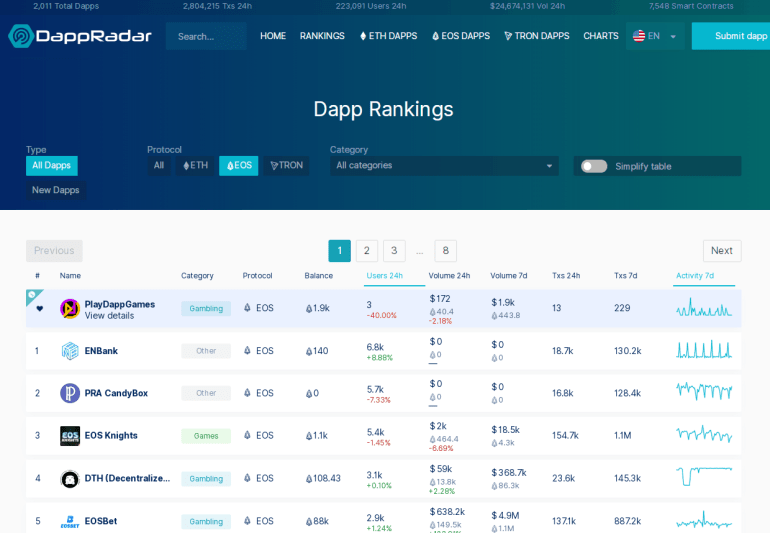
Task: Click the Gambling tag on PlayDappGames row
Action: (206, 309)
